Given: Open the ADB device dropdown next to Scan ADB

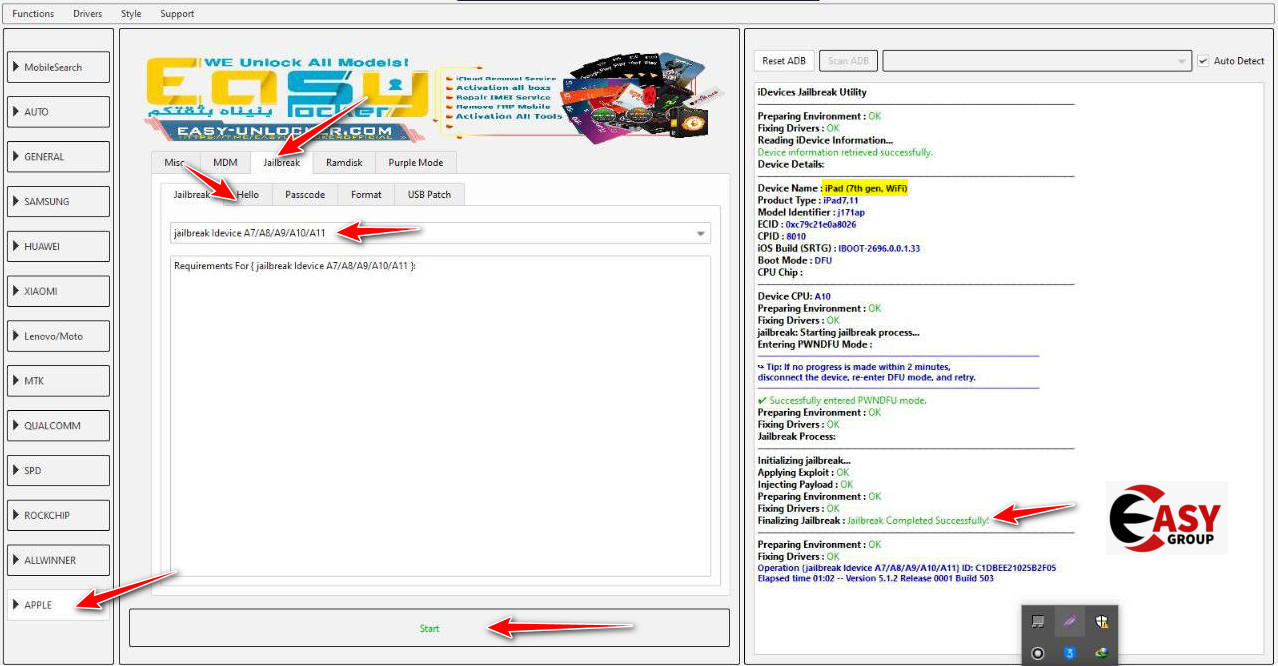Looking at the screenshot, I should click(x=1036, y=61).
